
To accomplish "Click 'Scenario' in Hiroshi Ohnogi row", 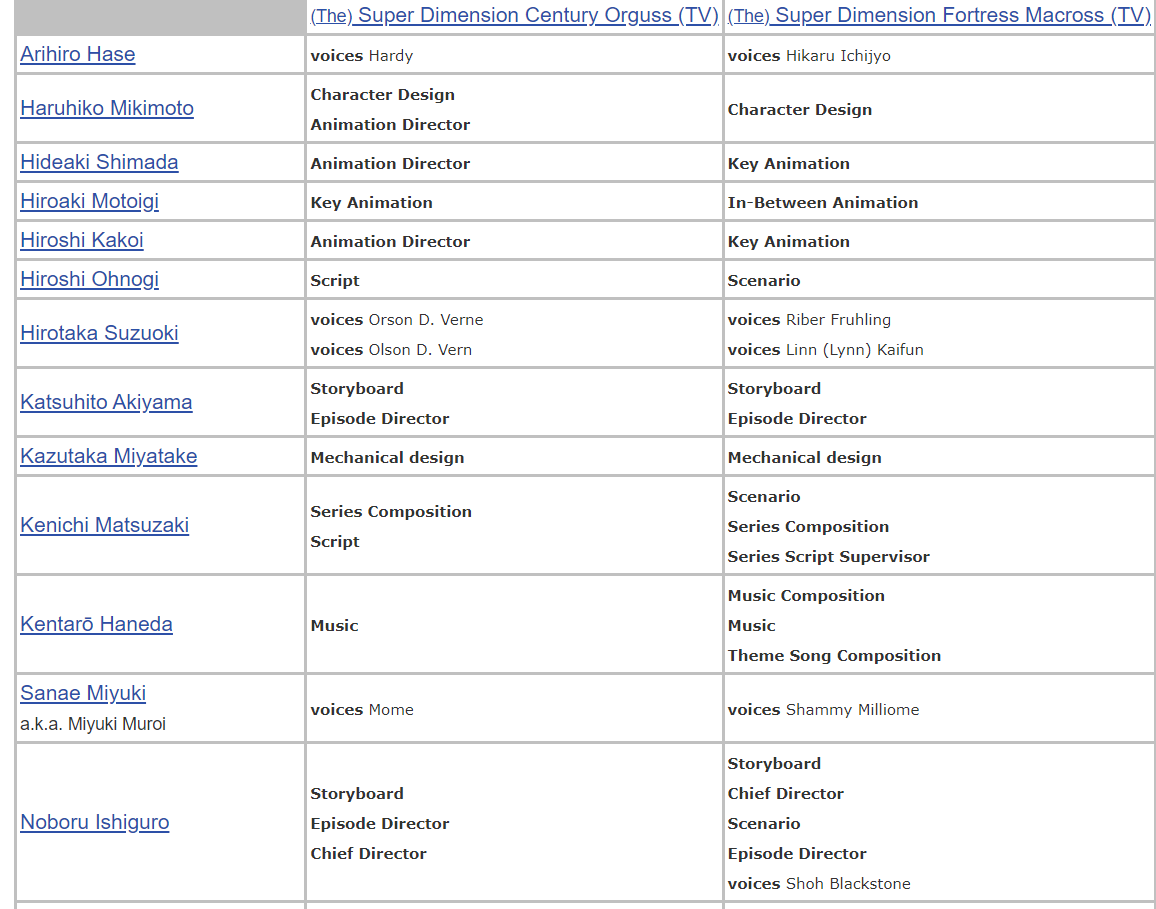I will [764, 281].
